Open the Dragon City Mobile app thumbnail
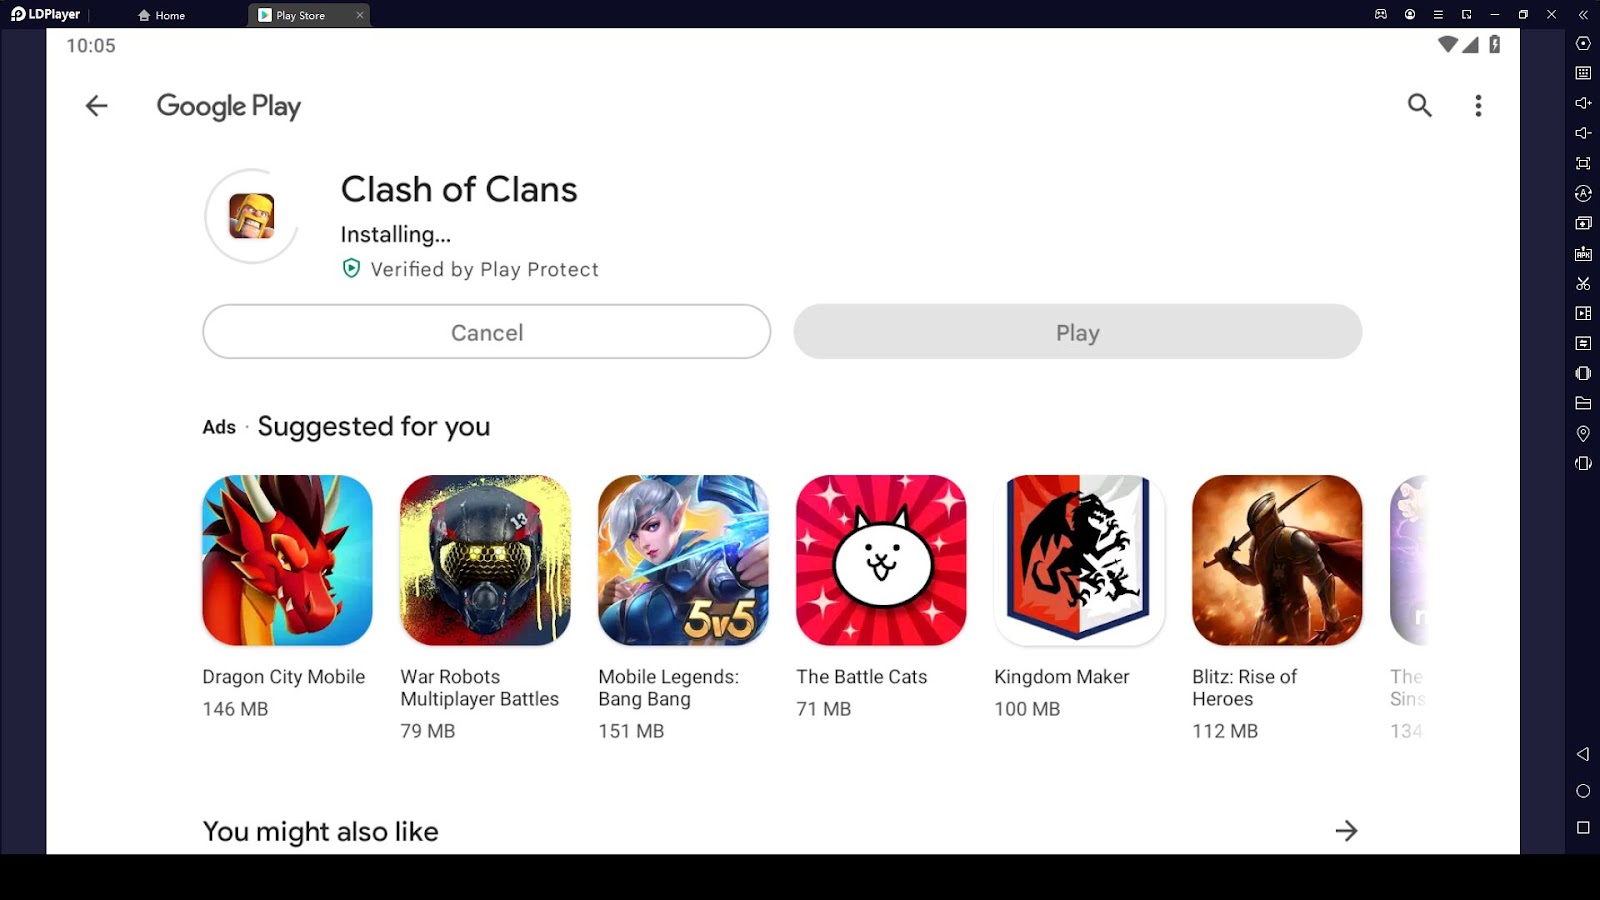The height and width of the screenshot is (900, 1600). [287, 560]
